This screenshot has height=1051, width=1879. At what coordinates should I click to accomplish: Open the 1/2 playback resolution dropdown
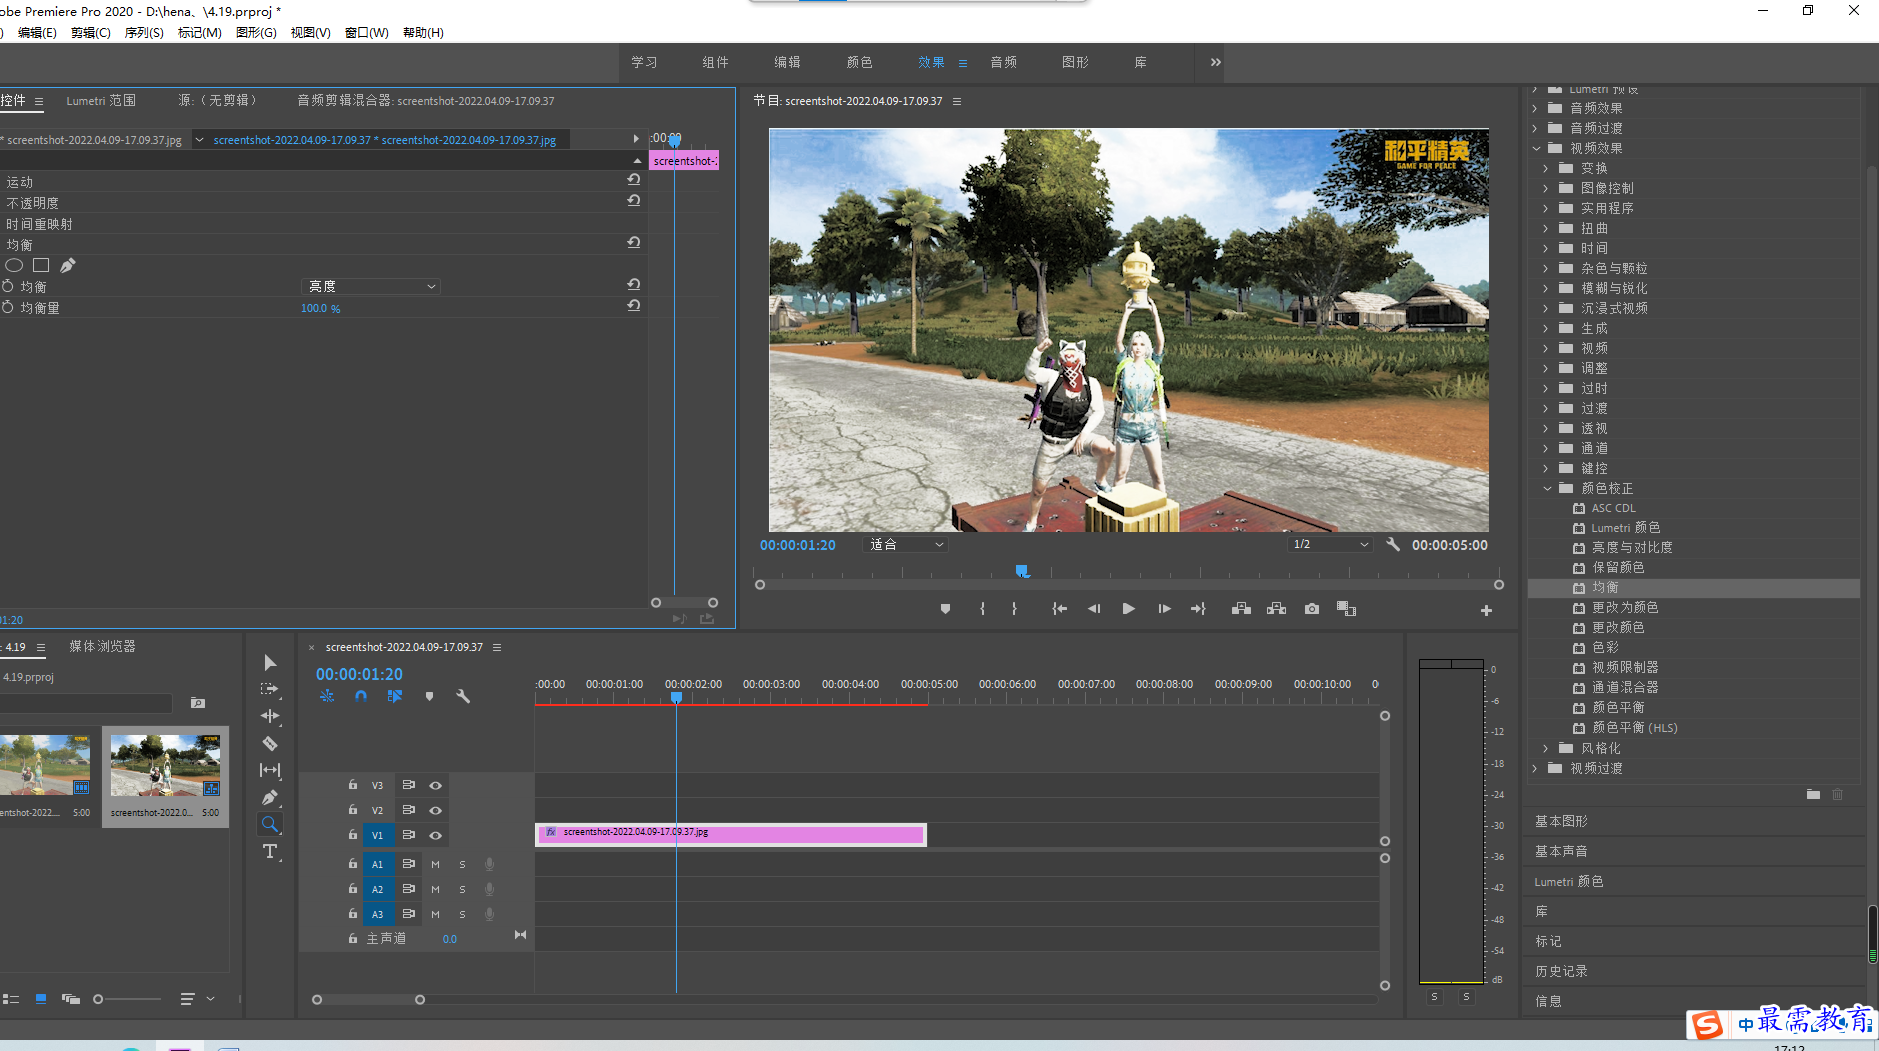[x=1330, y=544]
